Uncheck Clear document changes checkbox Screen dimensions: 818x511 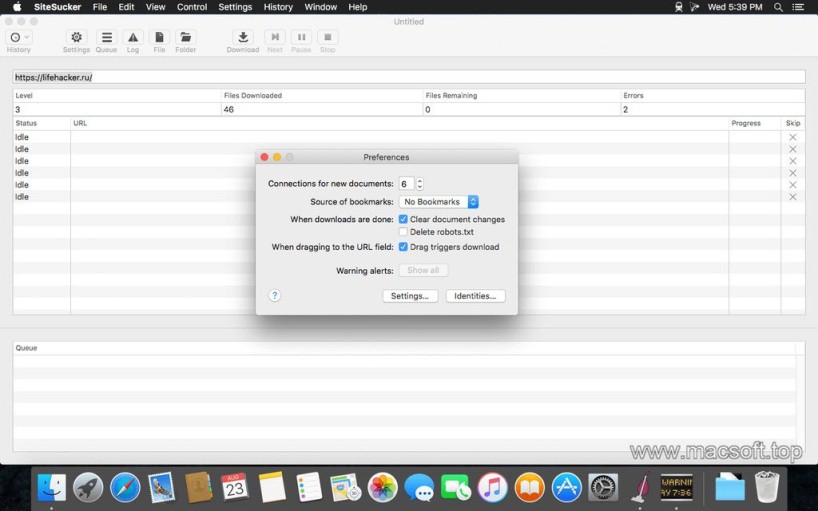(x=403, y=219)
